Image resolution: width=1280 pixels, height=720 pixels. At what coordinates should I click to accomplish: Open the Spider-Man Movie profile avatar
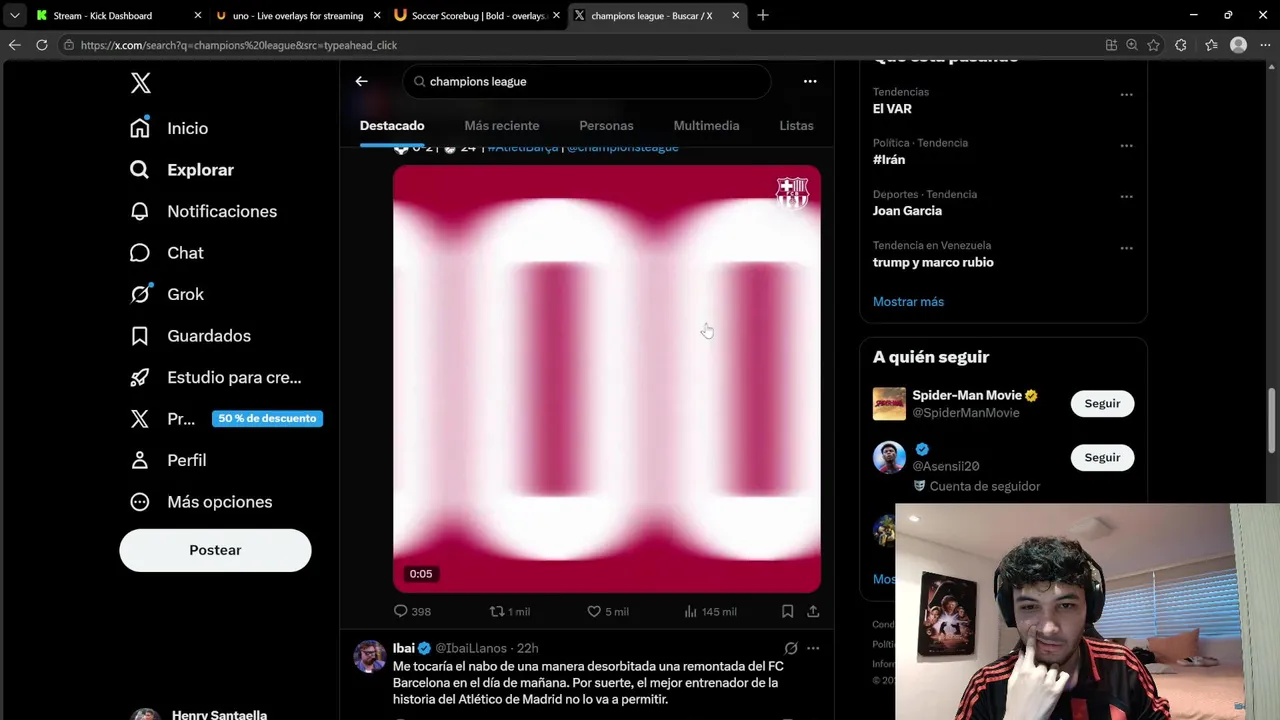(x=889, y=404)
